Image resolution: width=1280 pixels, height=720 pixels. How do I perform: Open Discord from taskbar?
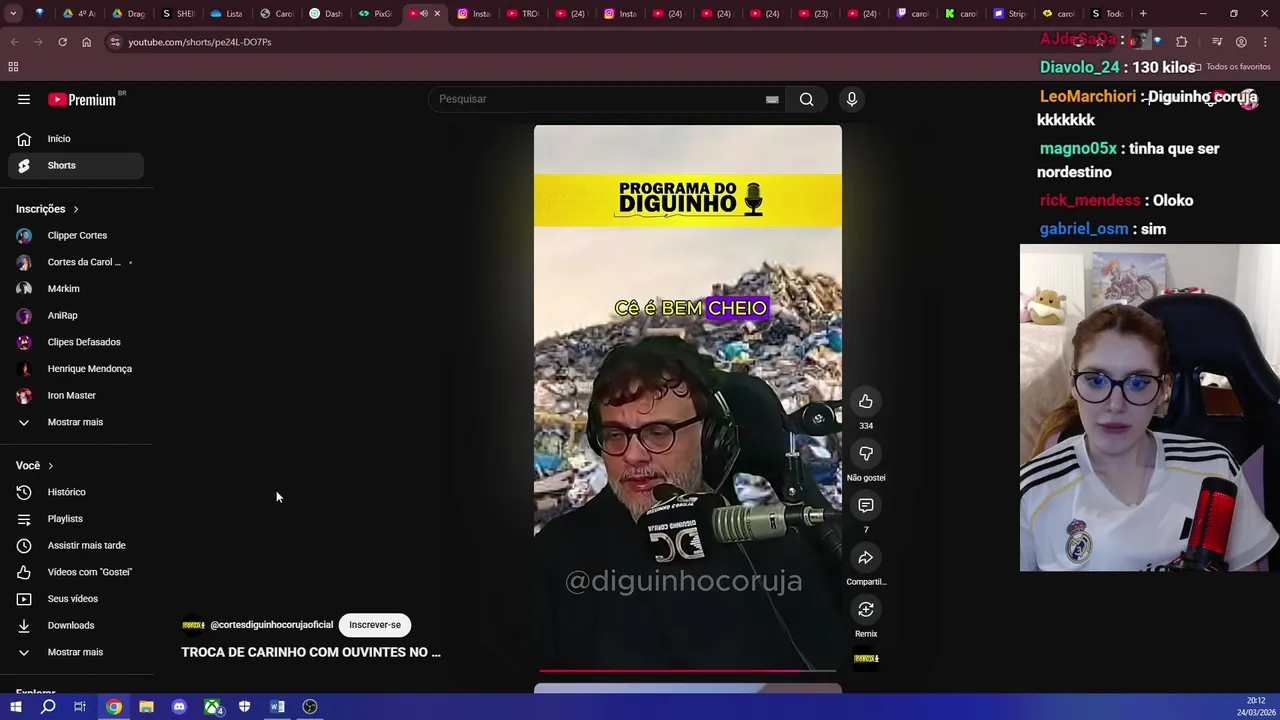pos(179,707)
